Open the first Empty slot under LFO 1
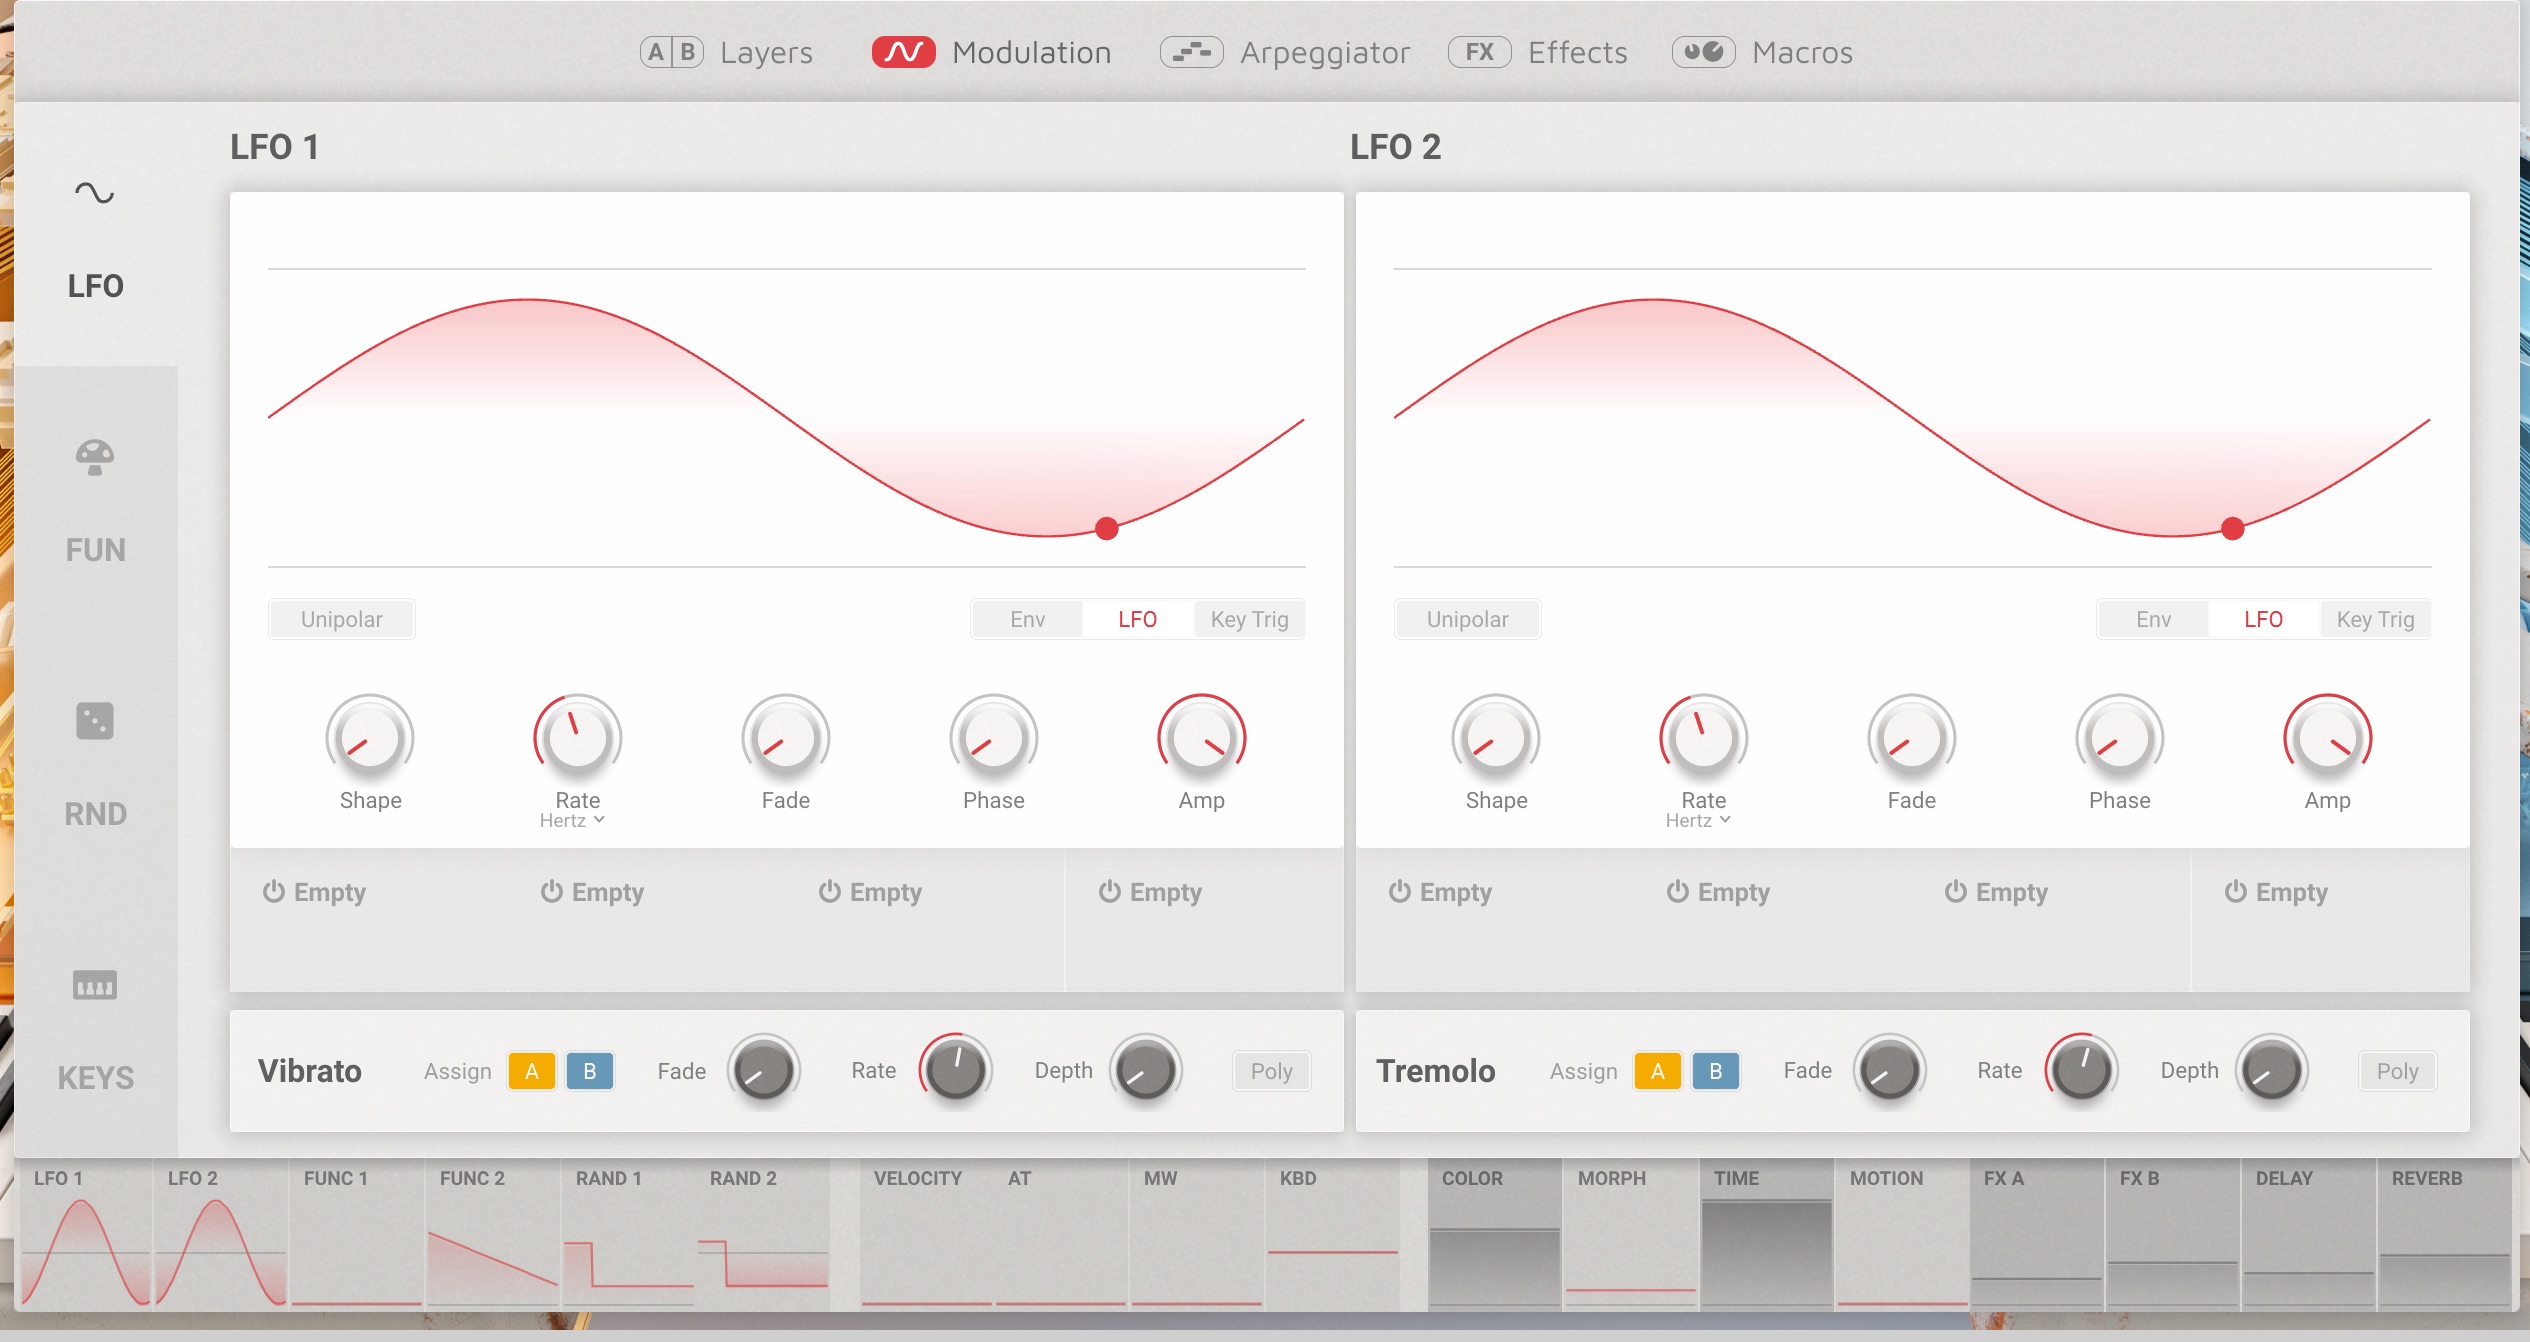This screenshot has height=1342, width=2530. [316, 892]
